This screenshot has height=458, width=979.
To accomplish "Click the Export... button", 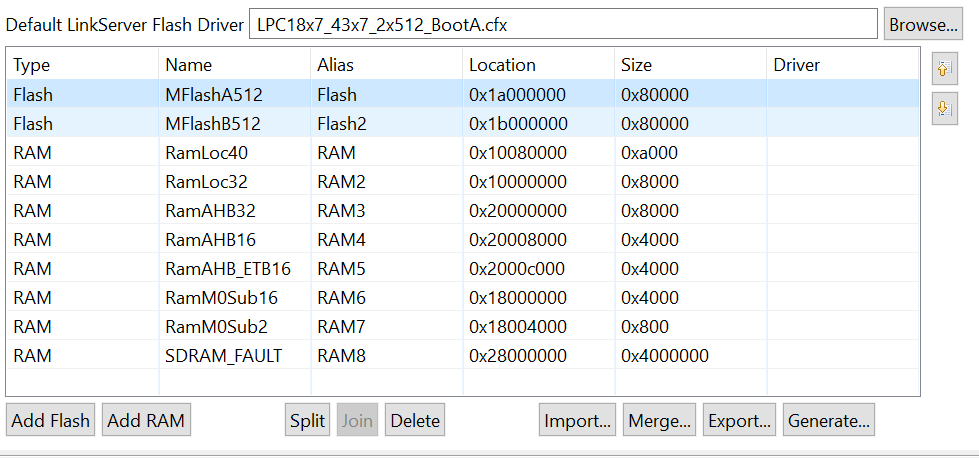I will 739,421.
